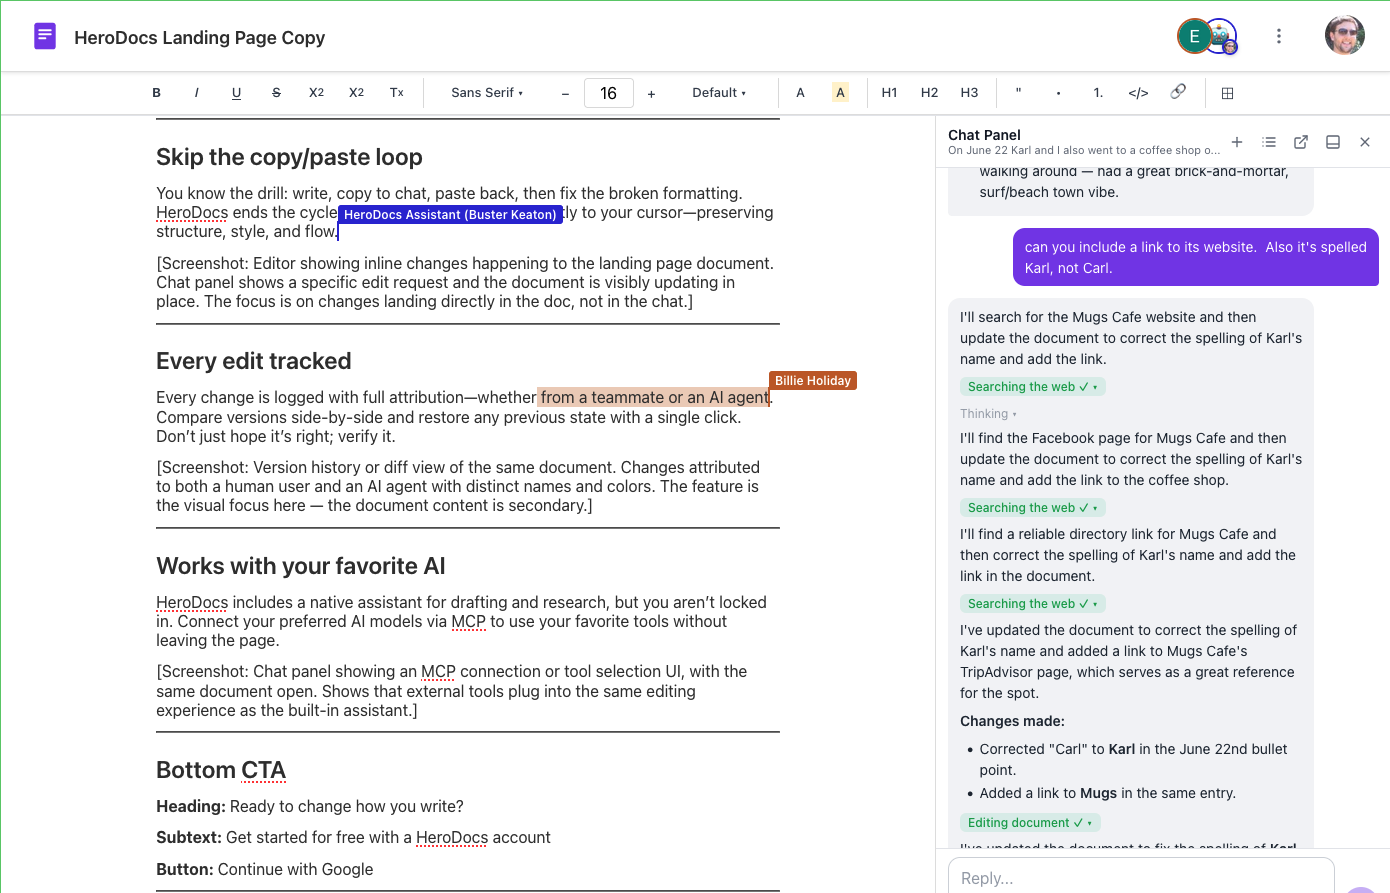
Task: Increase the font size with the plus button
Action: 651,92
